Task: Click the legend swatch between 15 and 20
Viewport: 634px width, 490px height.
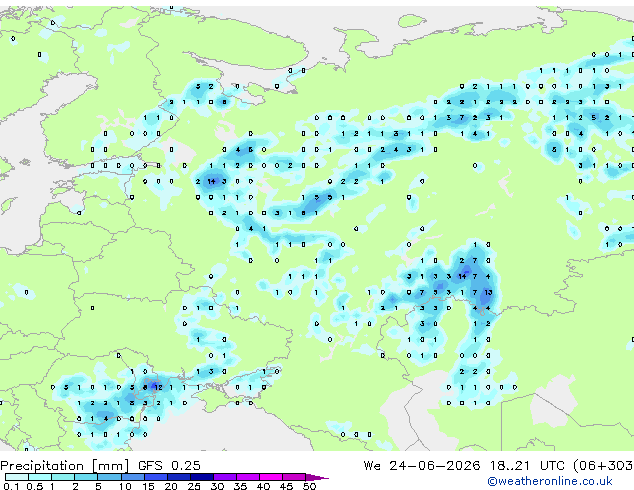Action: pyautogui.click(x=155, y=477)
